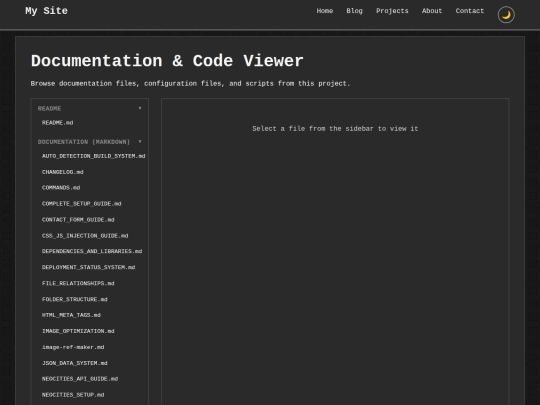Visit the About page in the navigation
540x405 pixels.
(x=432, y=11)
